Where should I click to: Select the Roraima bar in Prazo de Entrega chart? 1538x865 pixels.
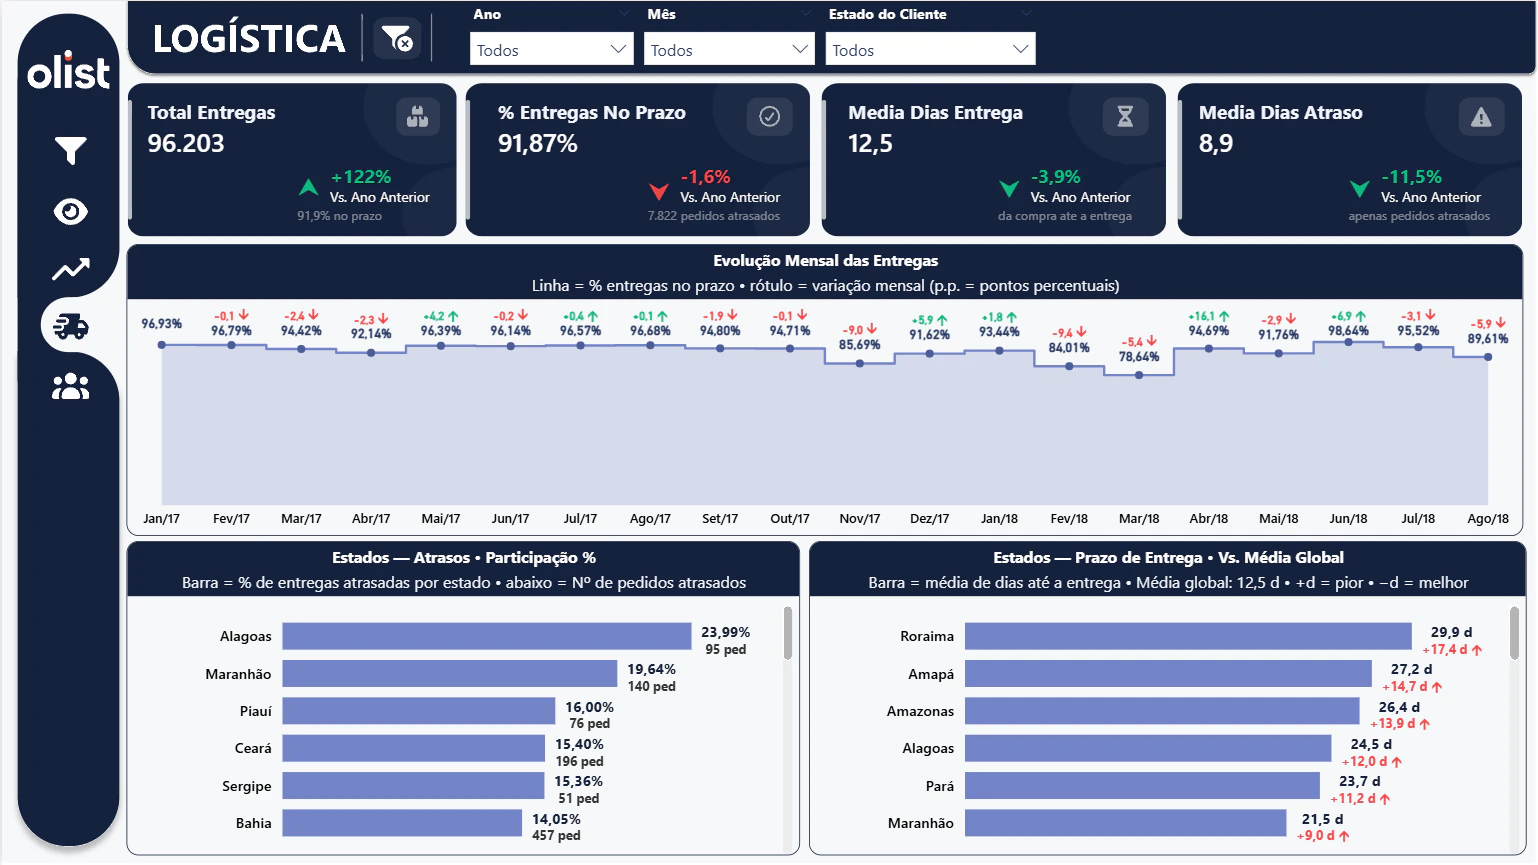tap(1188, 636)
